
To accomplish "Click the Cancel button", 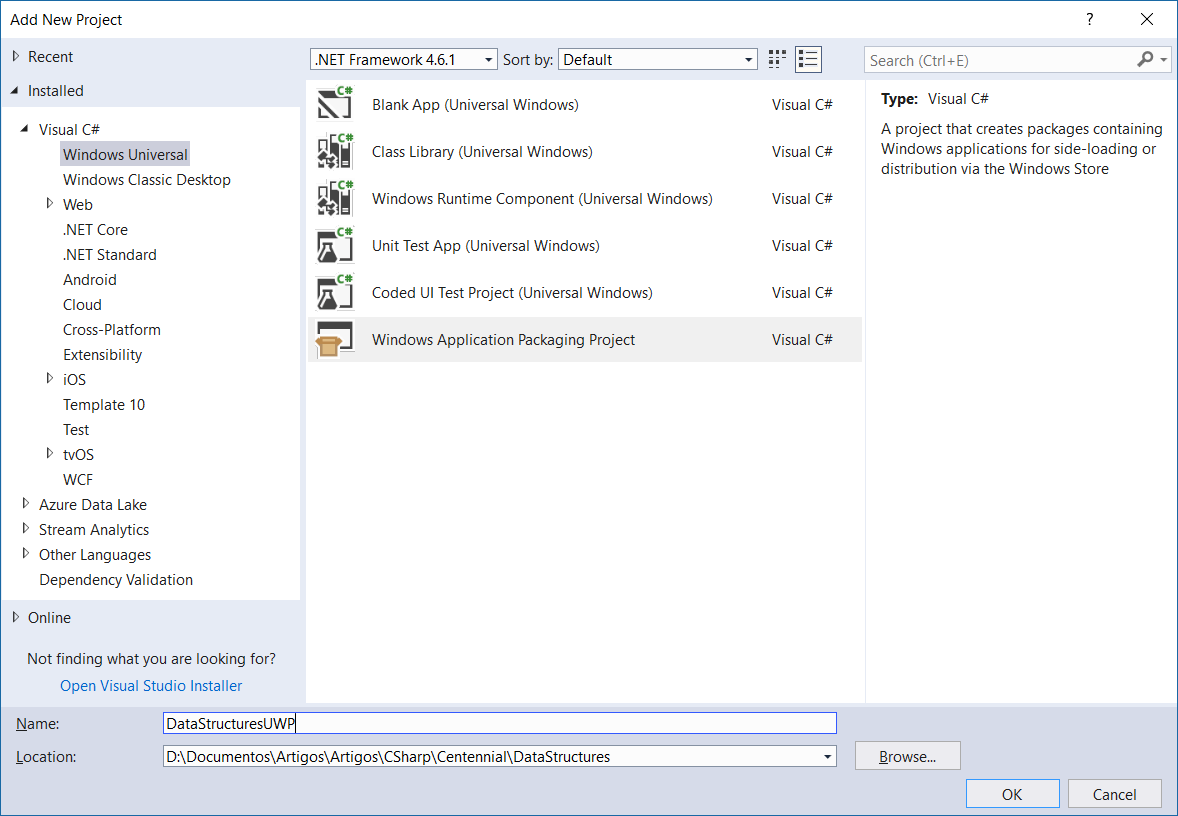I will (1114, 794).
